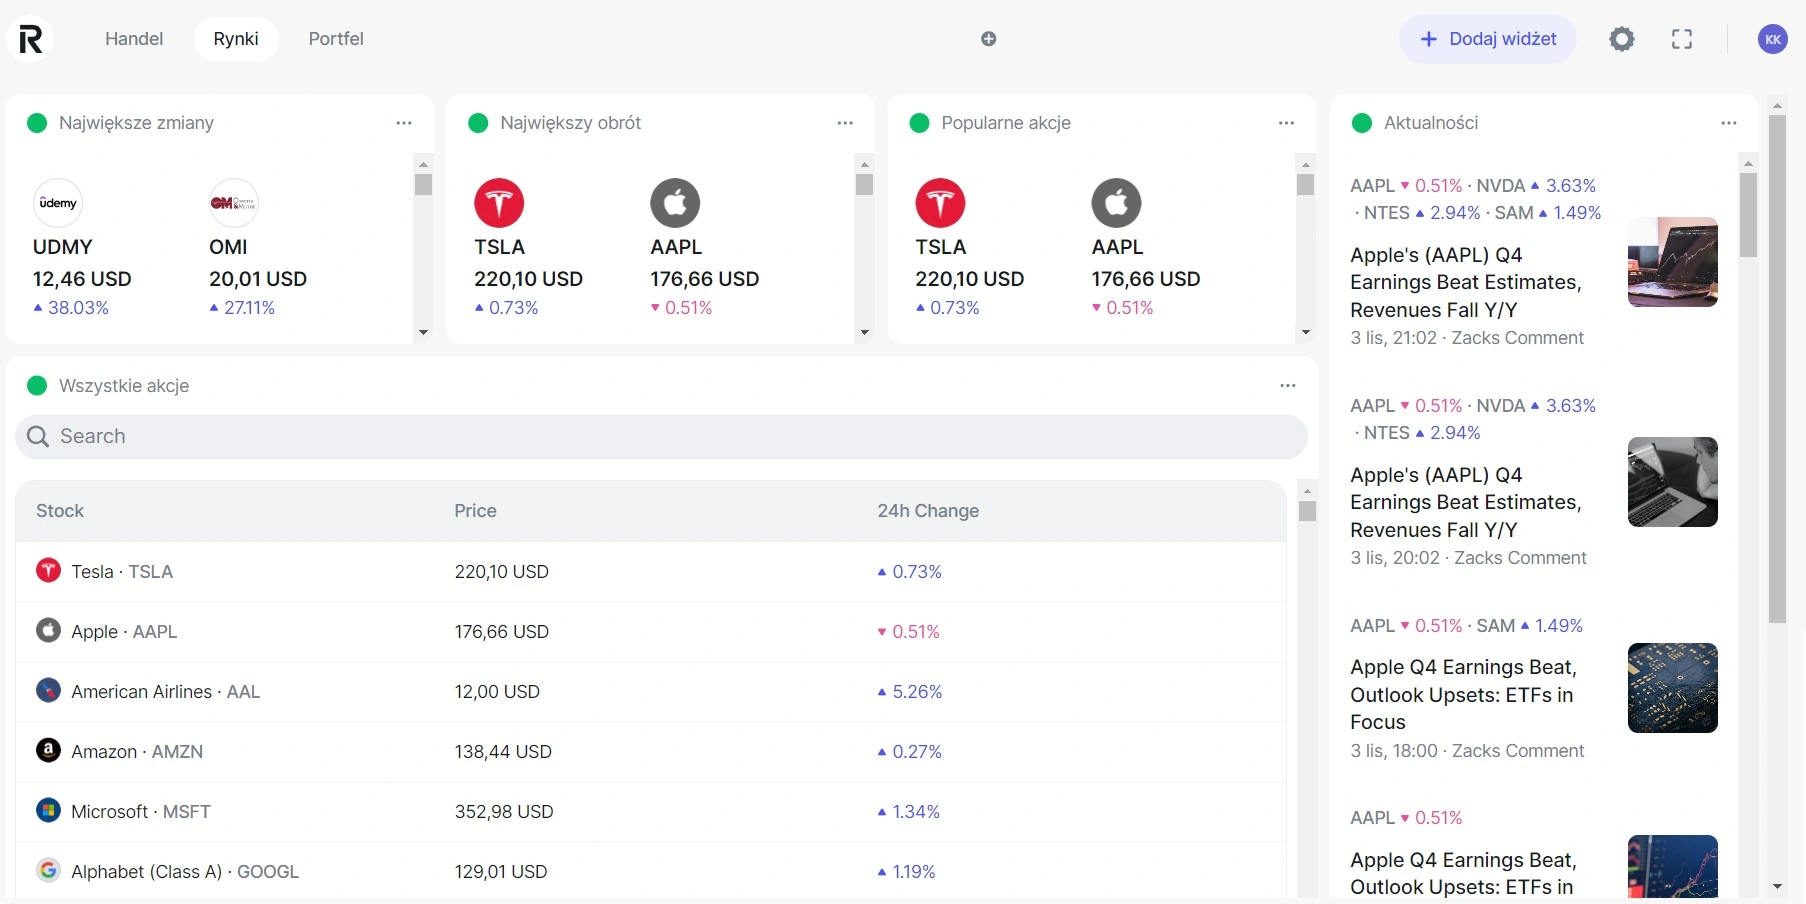The image size is (1806, 904).
Task: Click Microsoft icon in stock table
Action: pos(48,811)
